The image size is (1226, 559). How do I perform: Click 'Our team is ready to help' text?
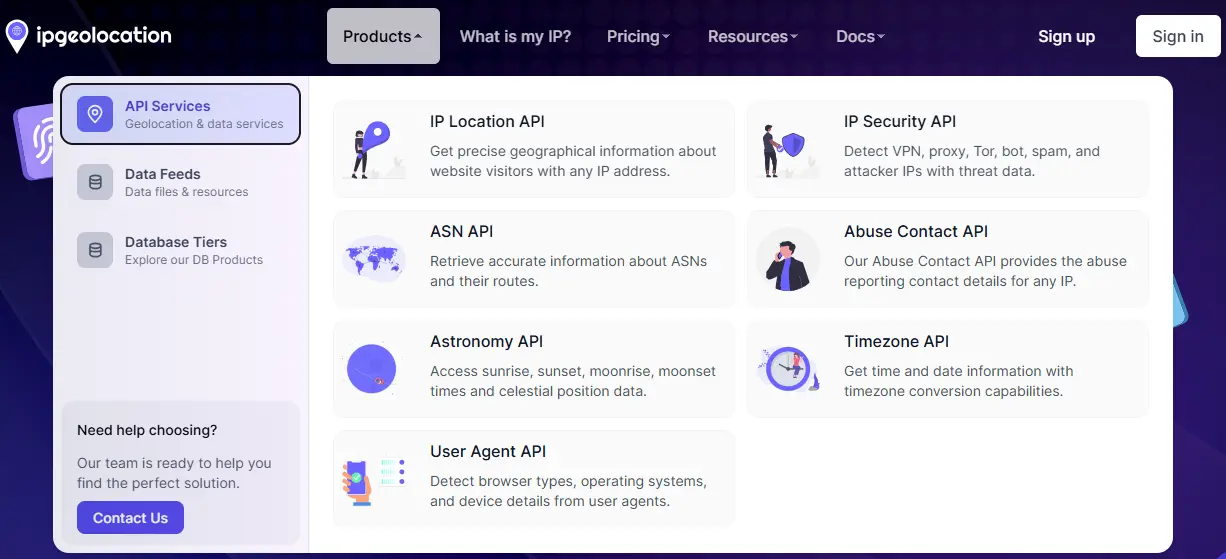(x=174, y=473)
